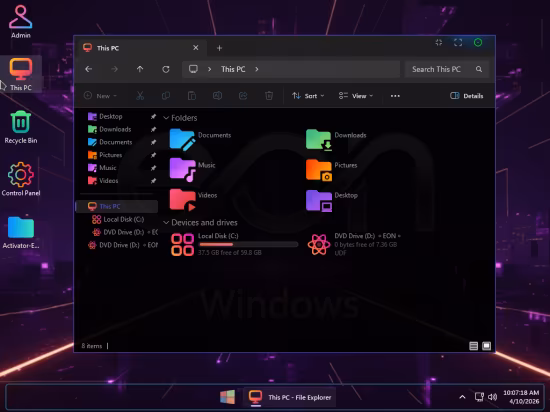Image resolution: width=550 pixels, height=412 pixels.
Task: Click the pin icon next to Pictures
Action: pos(153,155)
